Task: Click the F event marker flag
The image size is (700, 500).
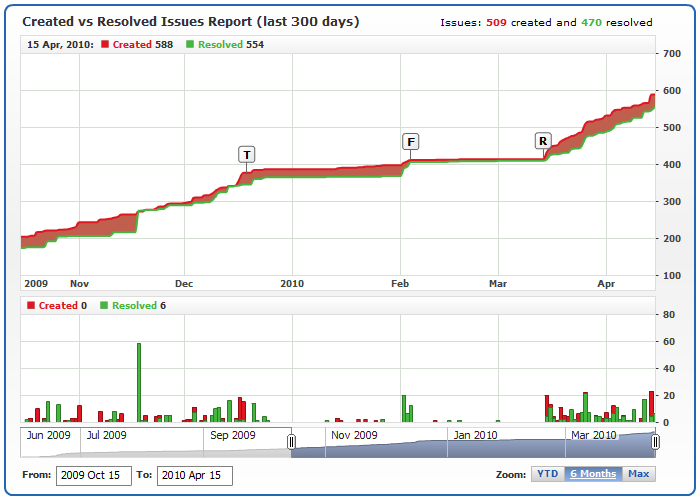Action: coord(410,141)
